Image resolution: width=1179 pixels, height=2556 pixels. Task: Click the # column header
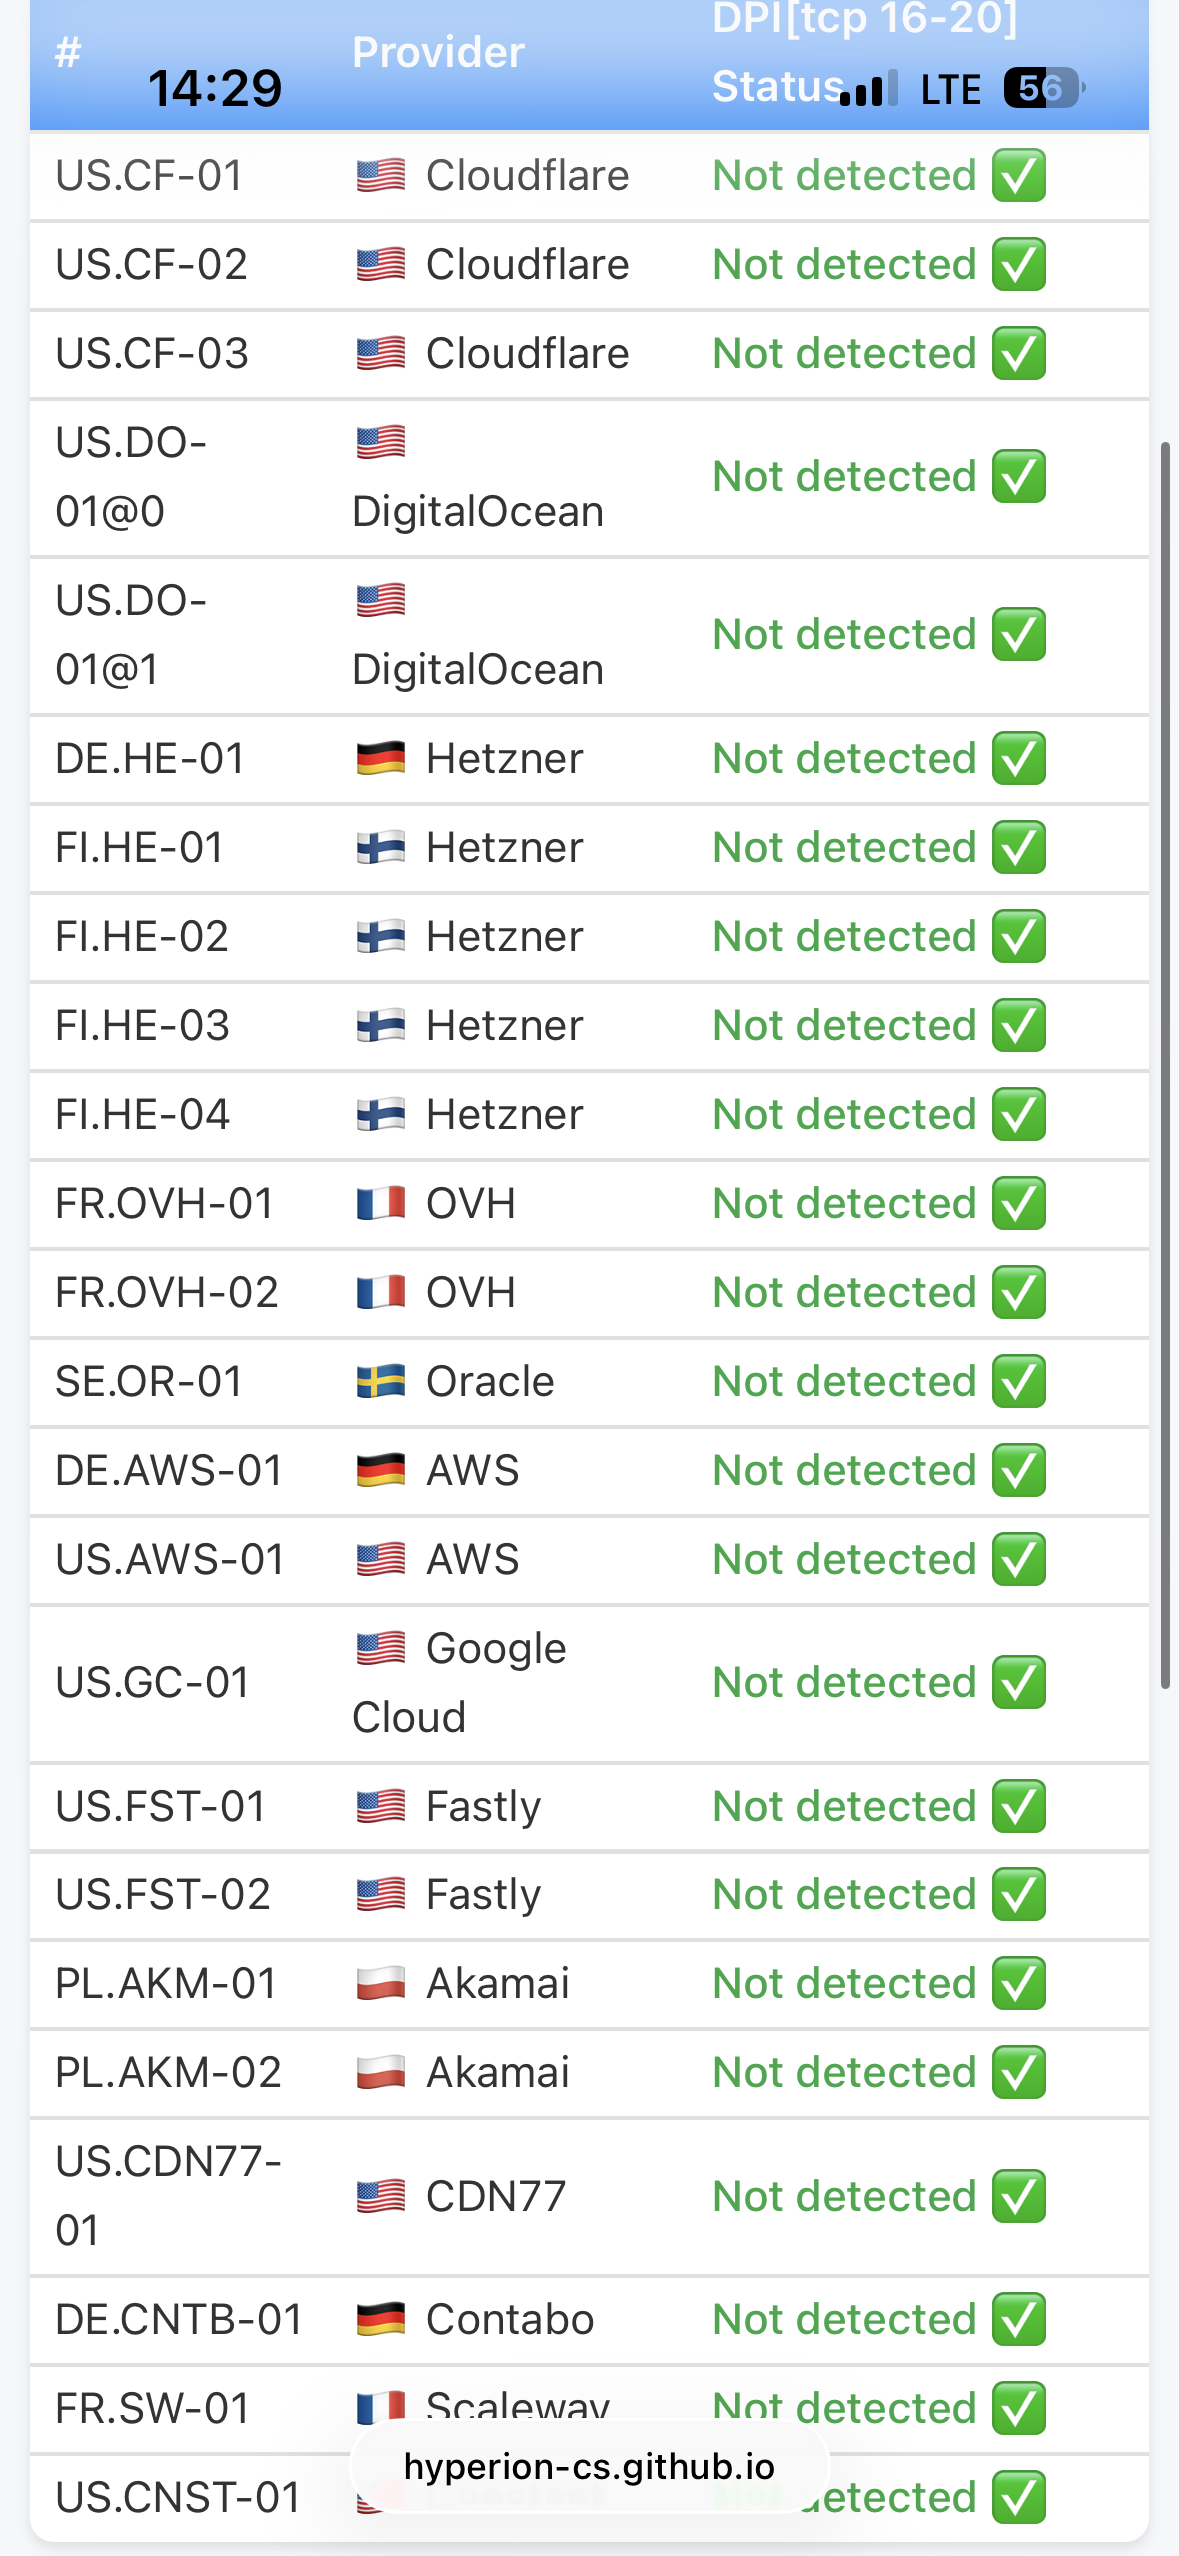tap(68, 52)
